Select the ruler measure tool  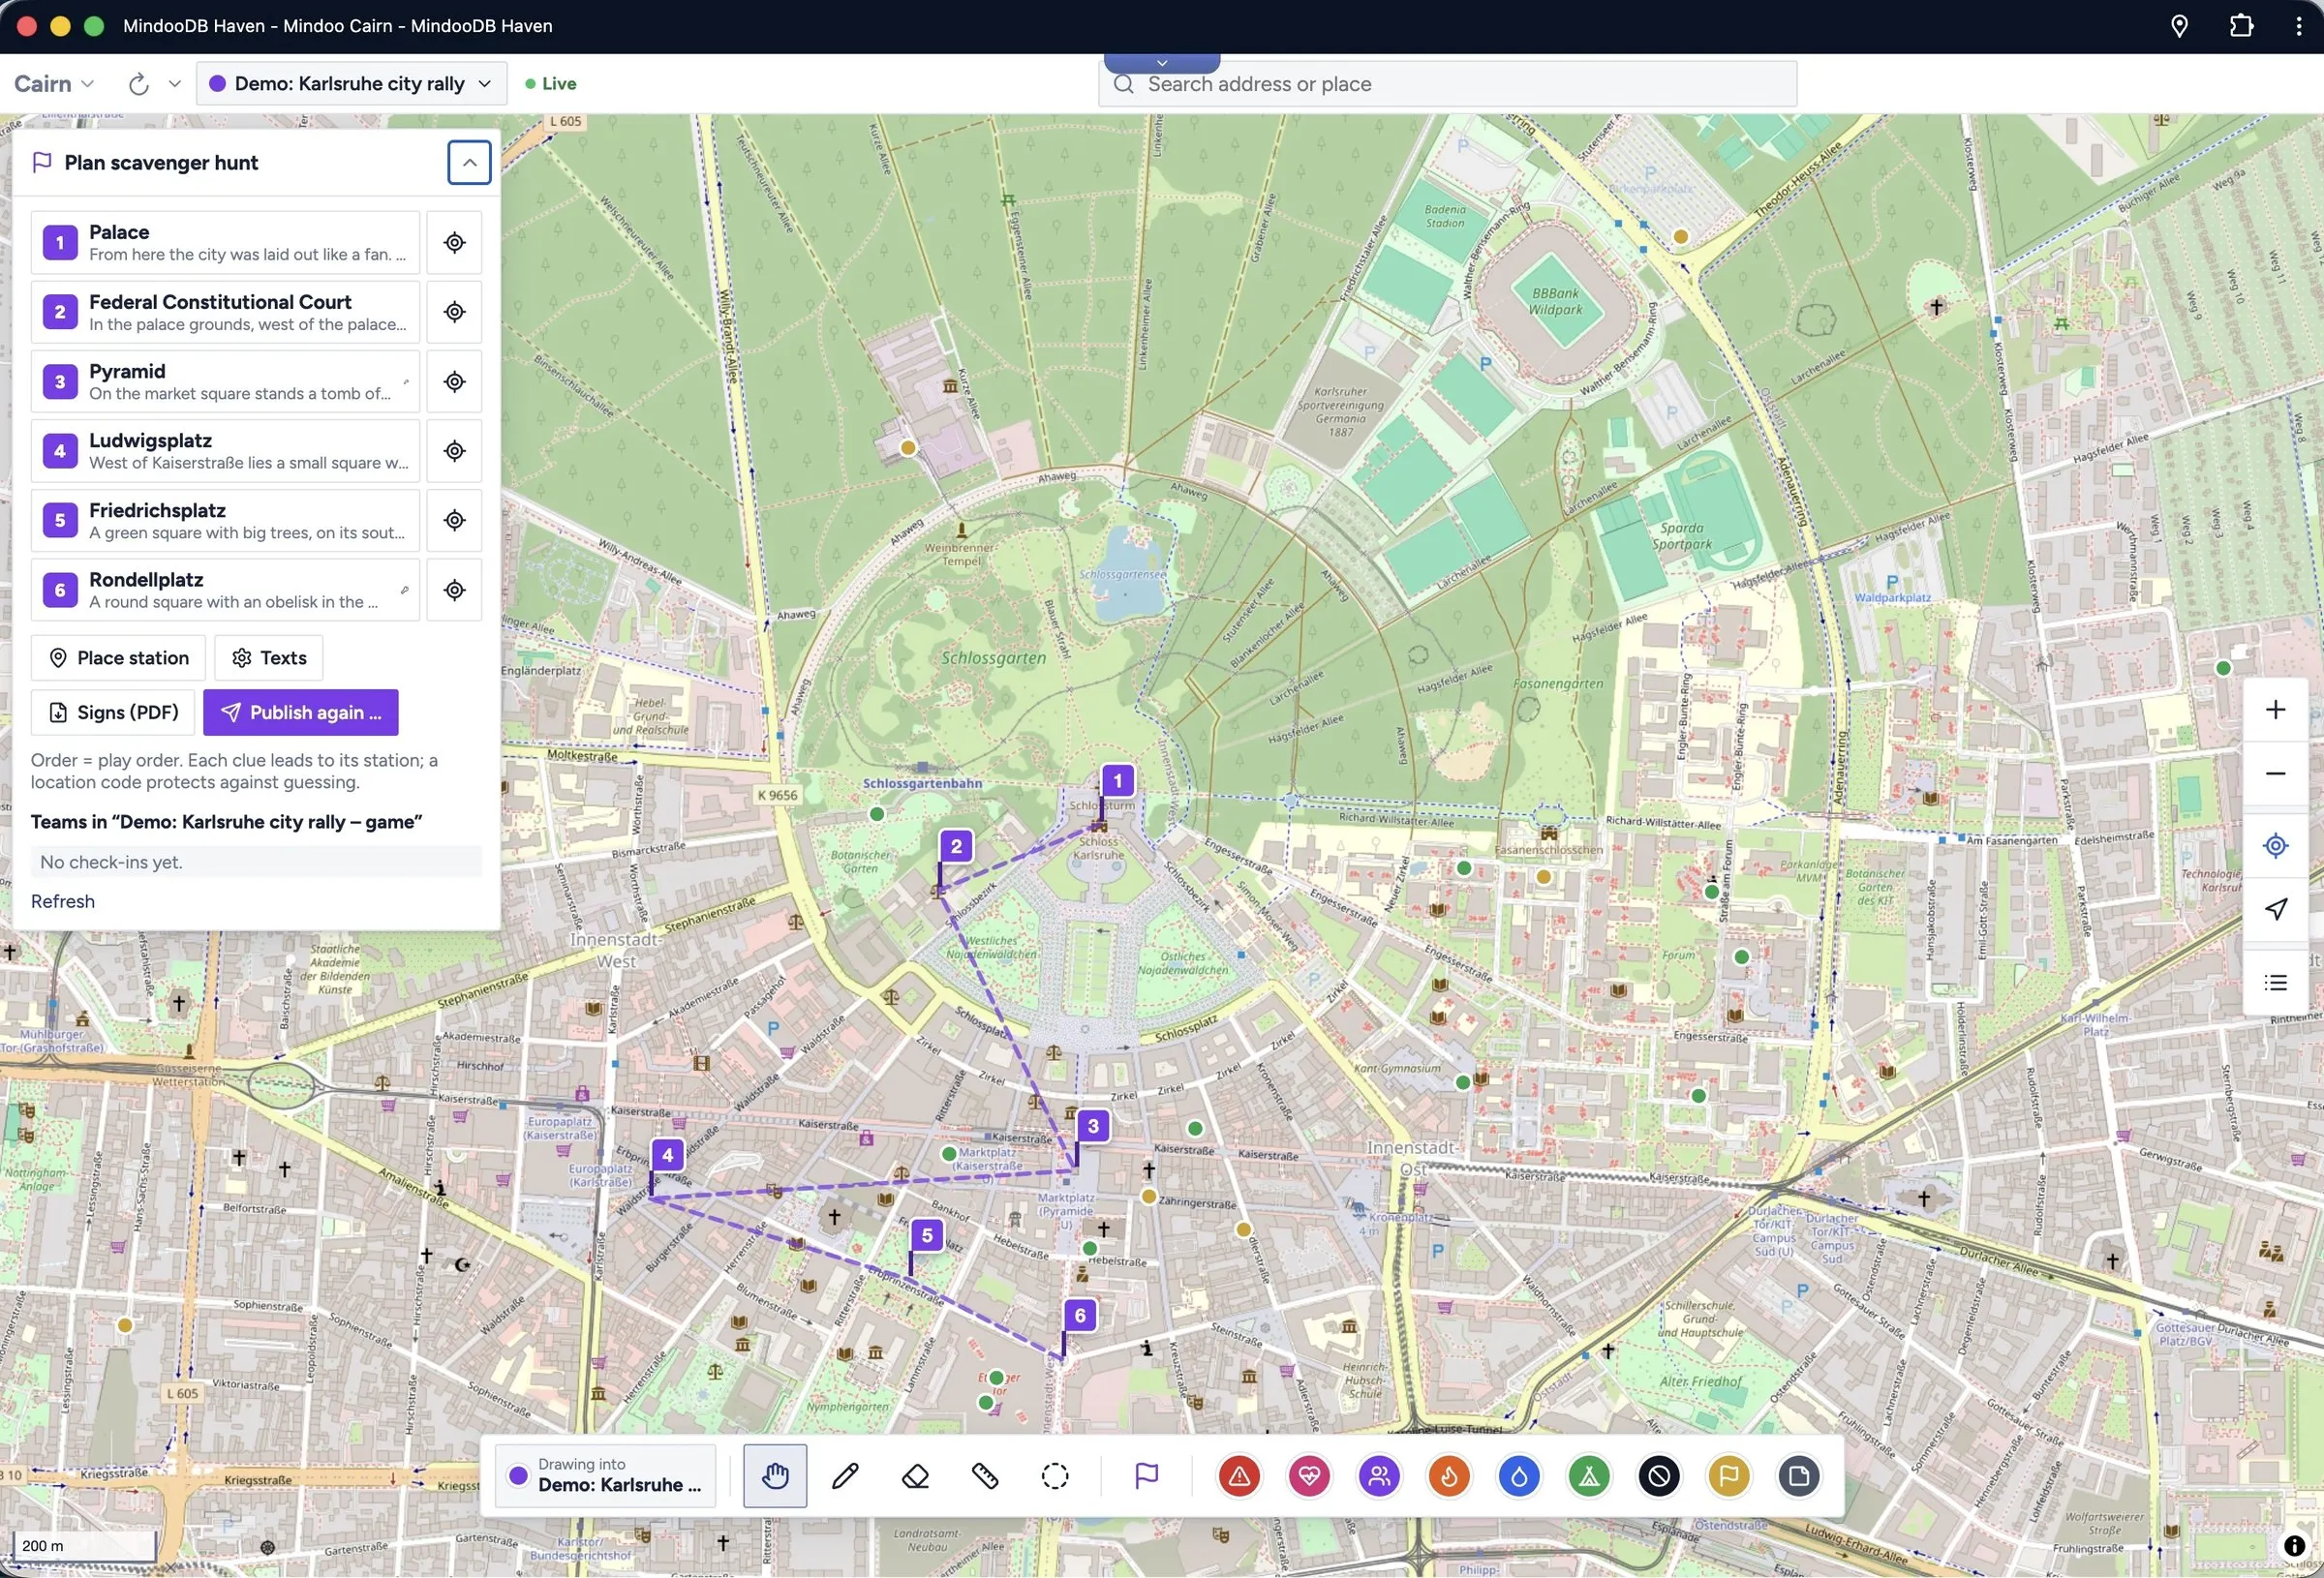pyautogui.click(x=985, y=1475)
